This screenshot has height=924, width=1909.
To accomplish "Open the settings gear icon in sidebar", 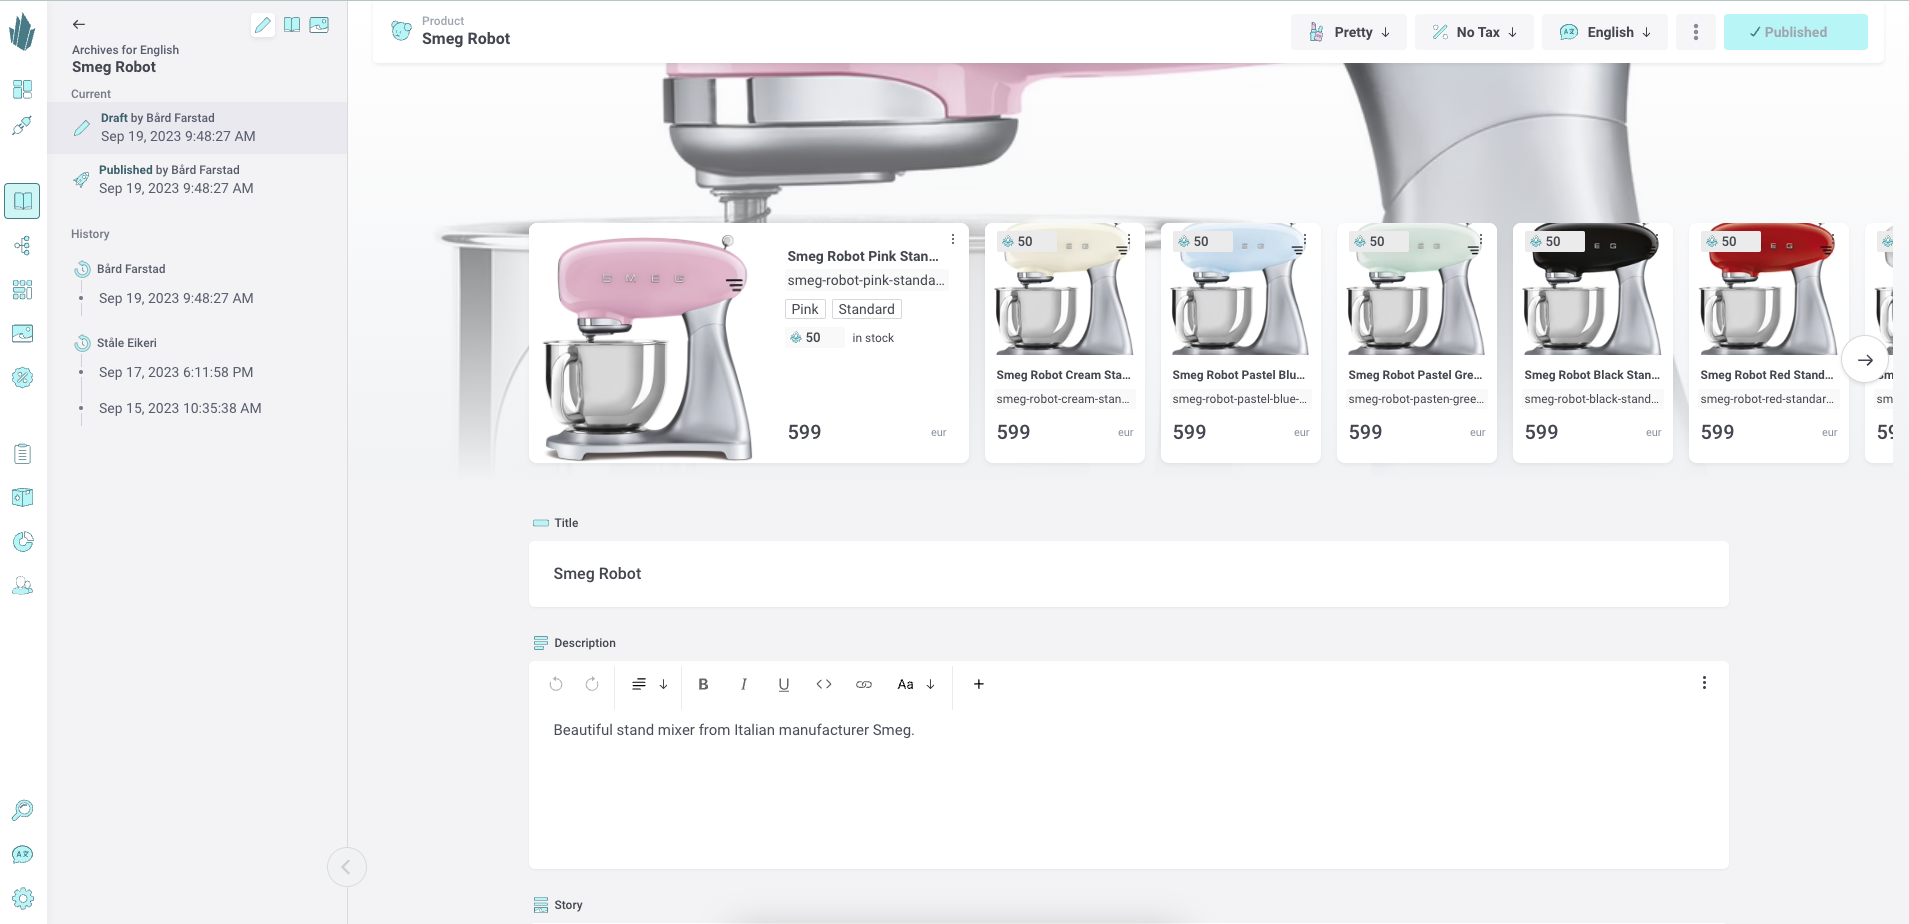I will click(23, 898).
